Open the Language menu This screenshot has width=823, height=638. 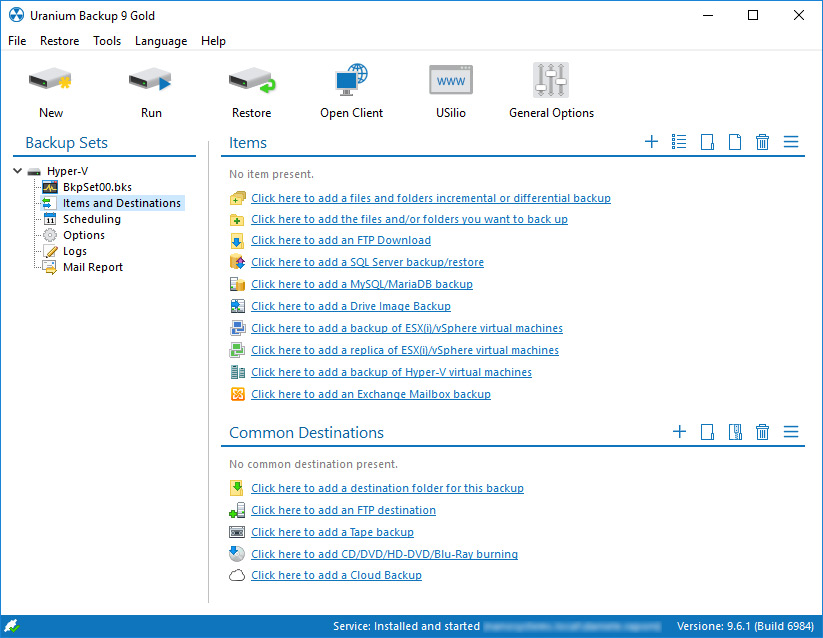click(160, 41)
